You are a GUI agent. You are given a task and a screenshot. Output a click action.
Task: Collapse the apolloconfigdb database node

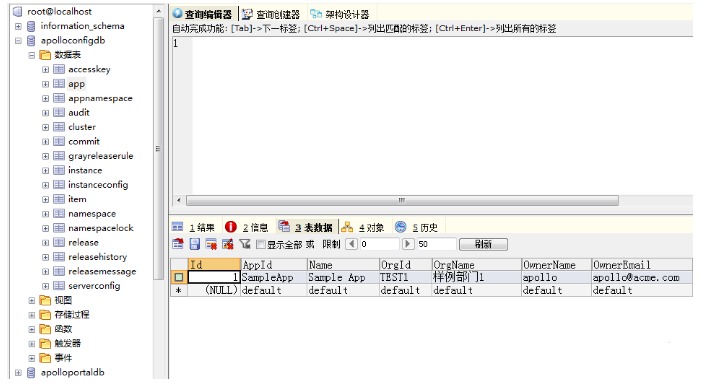pyautogui.click(x=18, y=40)
